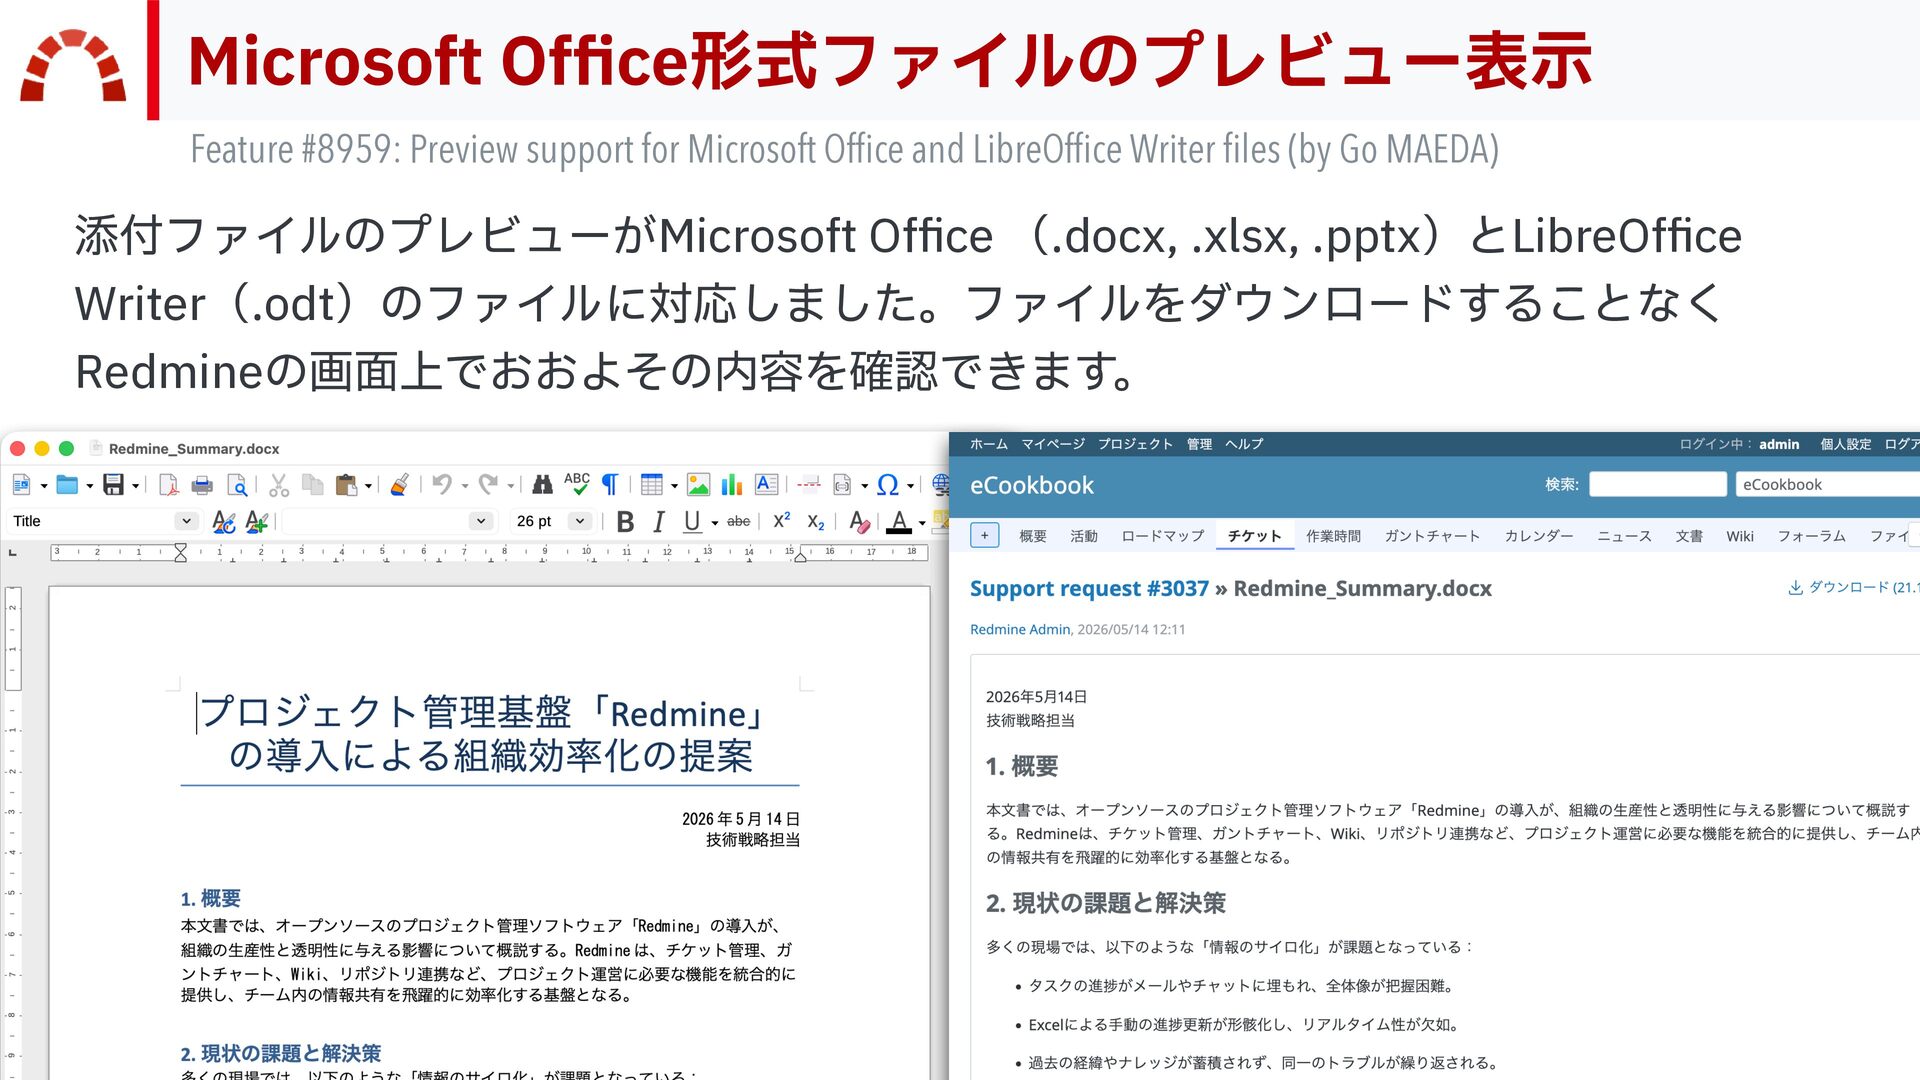Insert a table using the table icon
Viewport: 1920px width, 1080px height.
click(x=651, y=486)
